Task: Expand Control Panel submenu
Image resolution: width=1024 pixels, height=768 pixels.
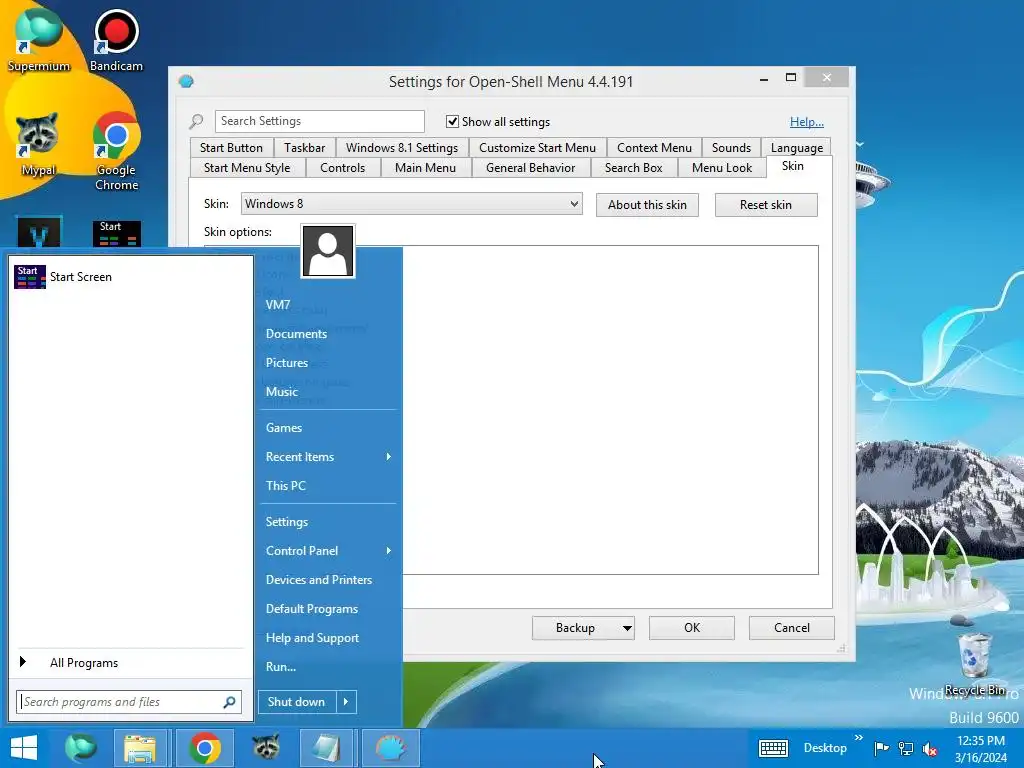Action: (389, 551)
